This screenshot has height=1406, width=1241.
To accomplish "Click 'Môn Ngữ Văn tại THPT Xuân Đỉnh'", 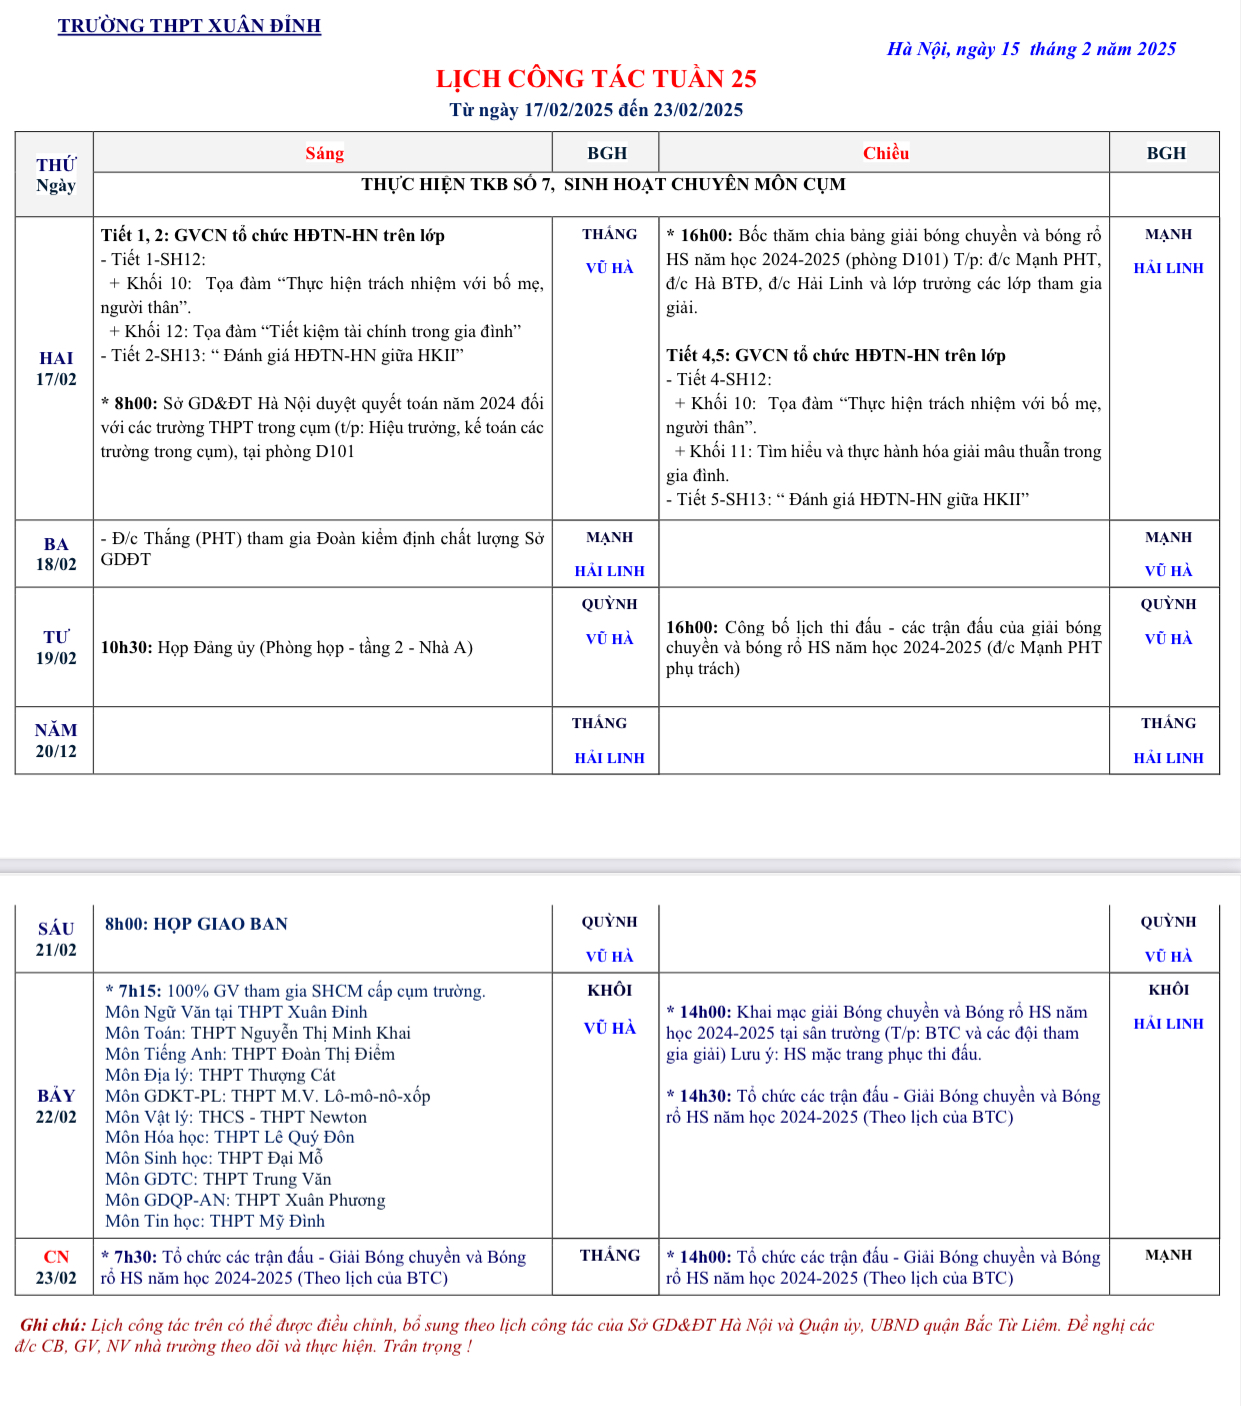I will [236, 1013].
